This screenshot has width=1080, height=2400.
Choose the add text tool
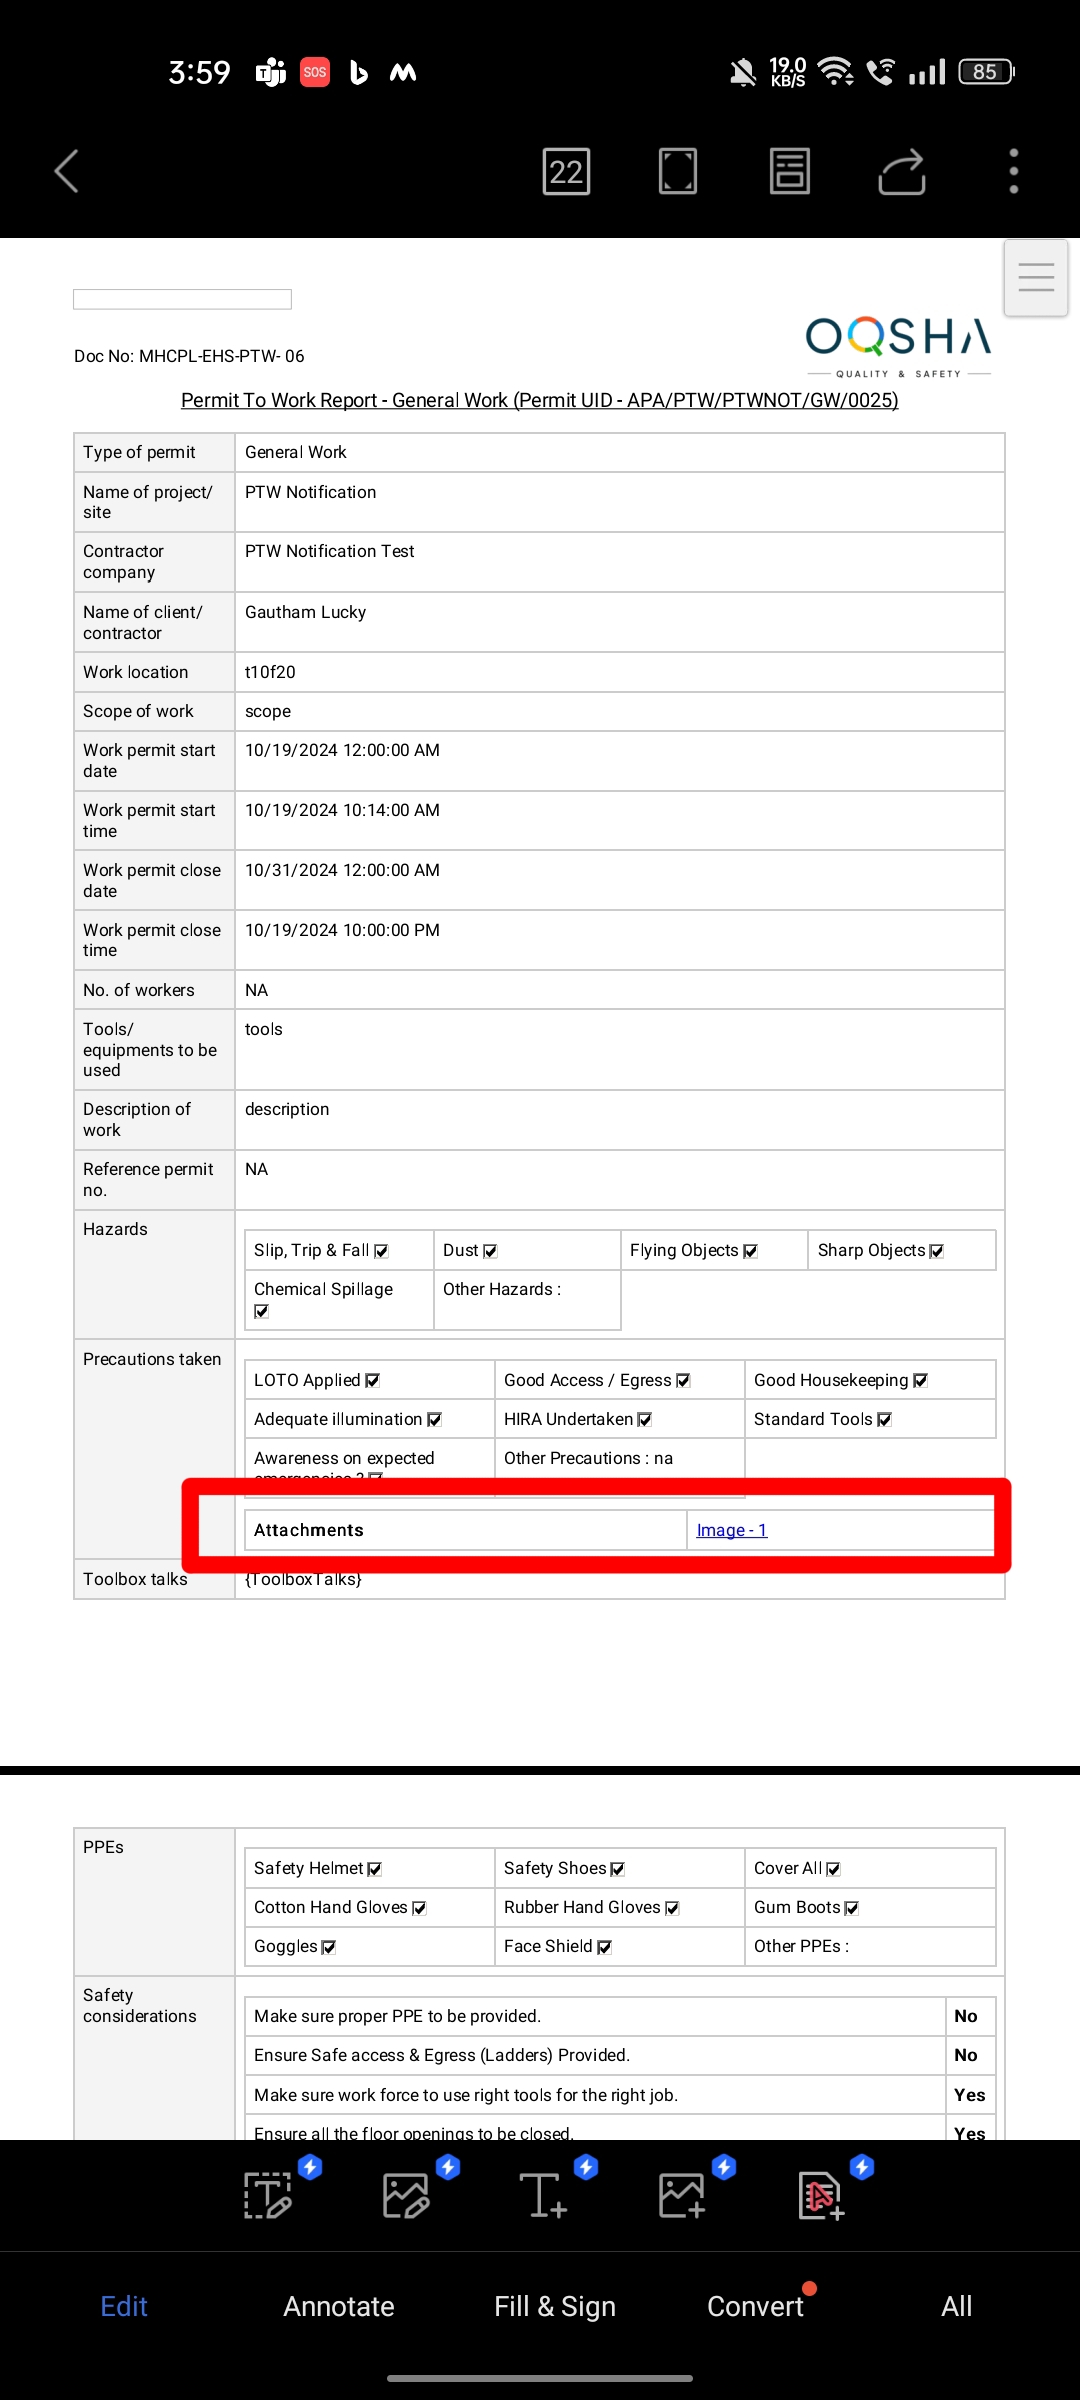[544, 2196]
